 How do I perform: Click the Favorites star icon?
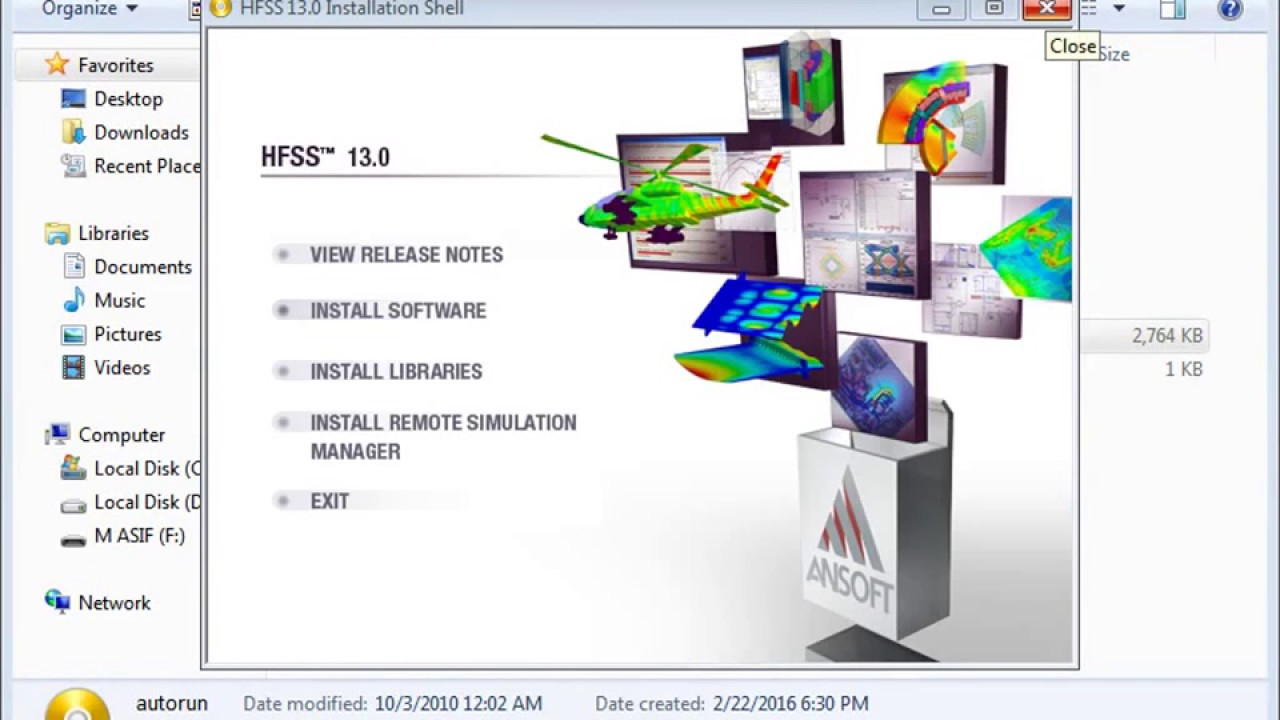58,64
